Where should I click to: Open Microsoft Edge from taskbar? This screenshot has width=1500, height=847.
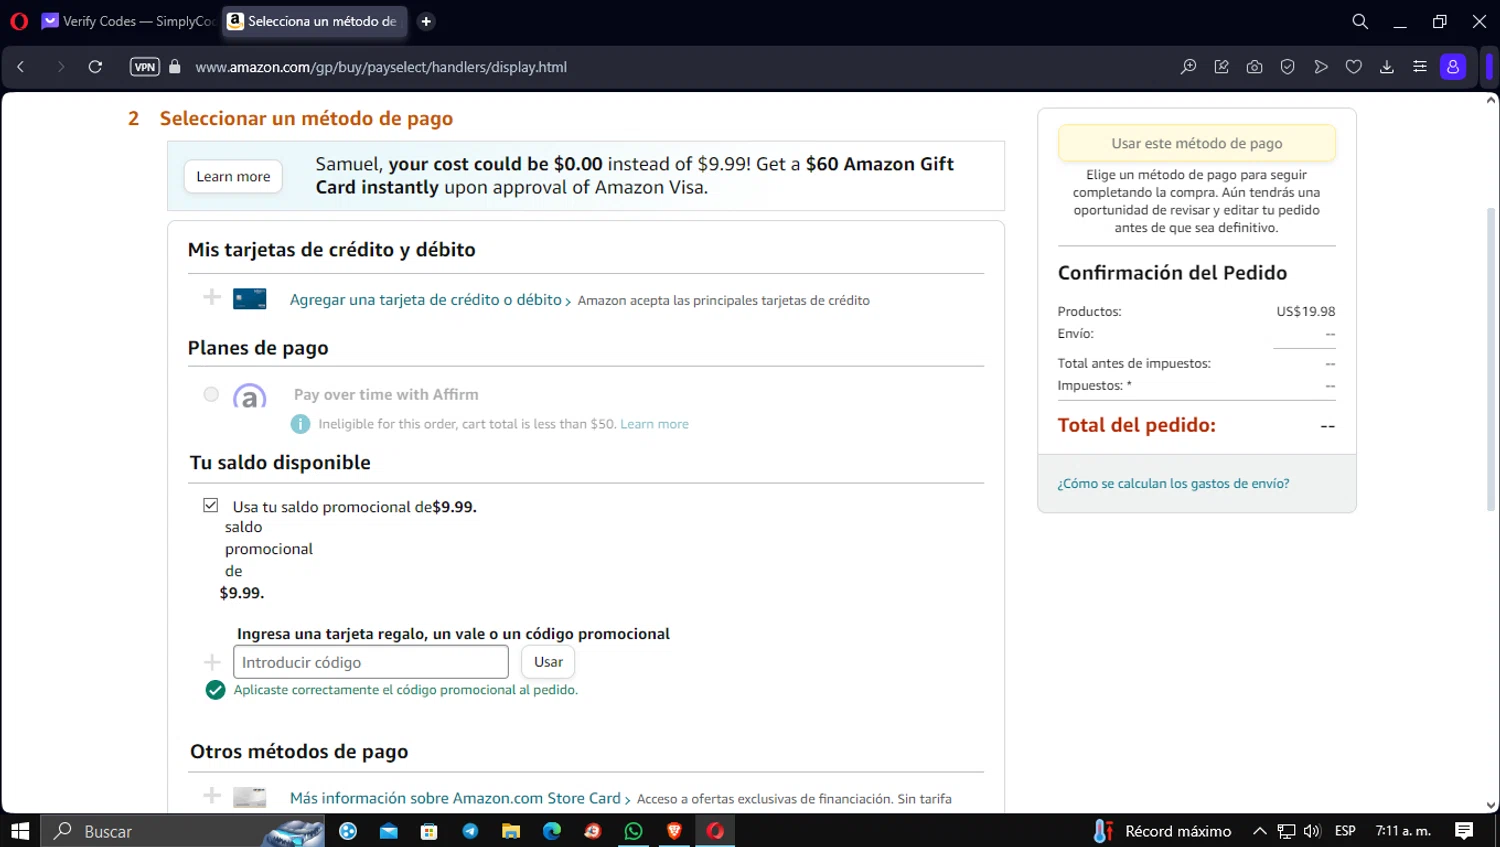click(x=552, y=831)
